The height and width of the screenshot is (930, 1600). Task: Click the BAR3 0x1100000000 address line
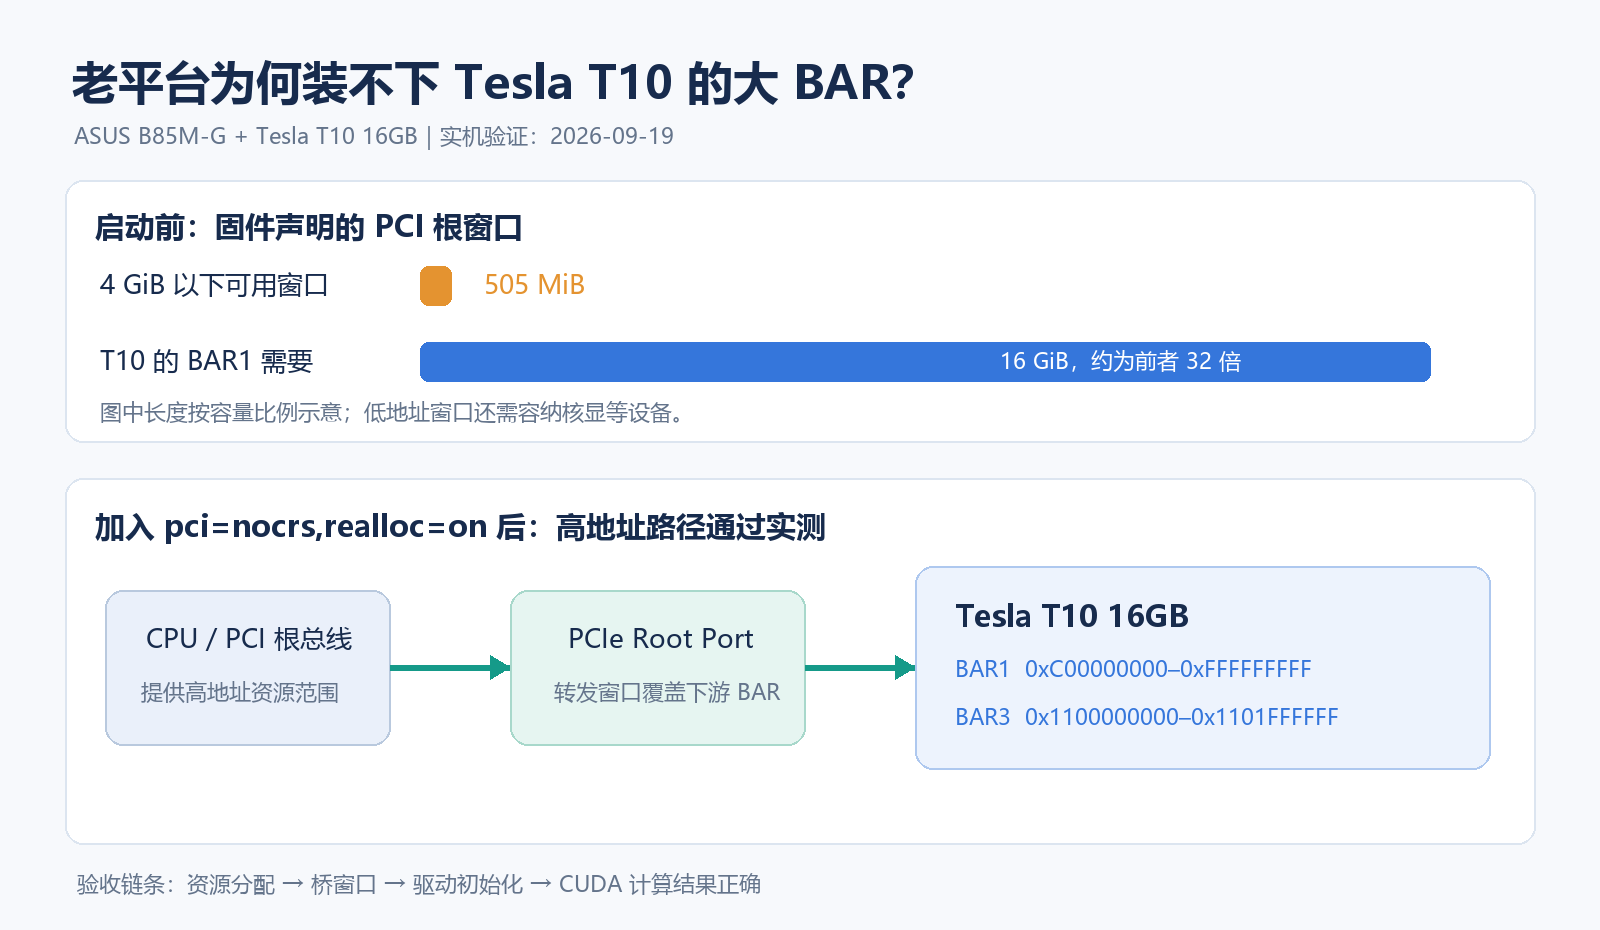[1146, 717]
